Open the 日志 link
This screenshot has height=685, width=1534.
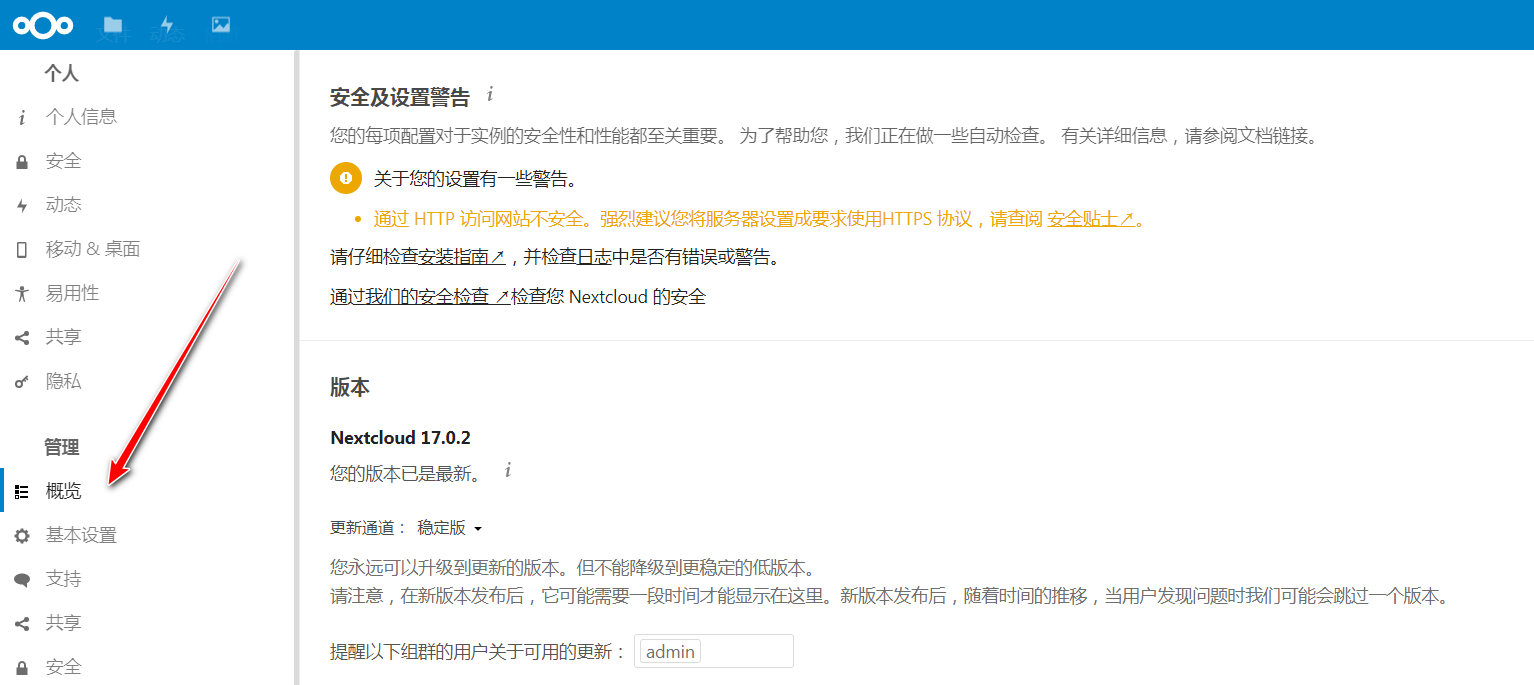pyautogui.click(x=594, y=257)
